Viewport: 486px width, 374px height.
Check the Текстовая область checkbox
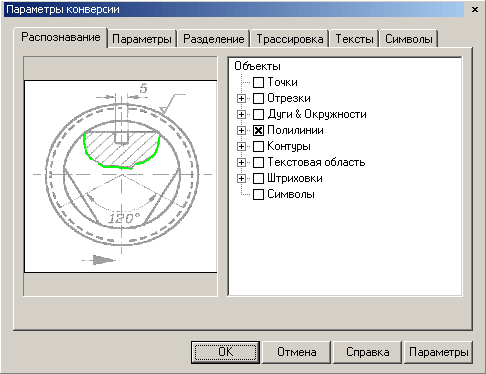[258, 162]
